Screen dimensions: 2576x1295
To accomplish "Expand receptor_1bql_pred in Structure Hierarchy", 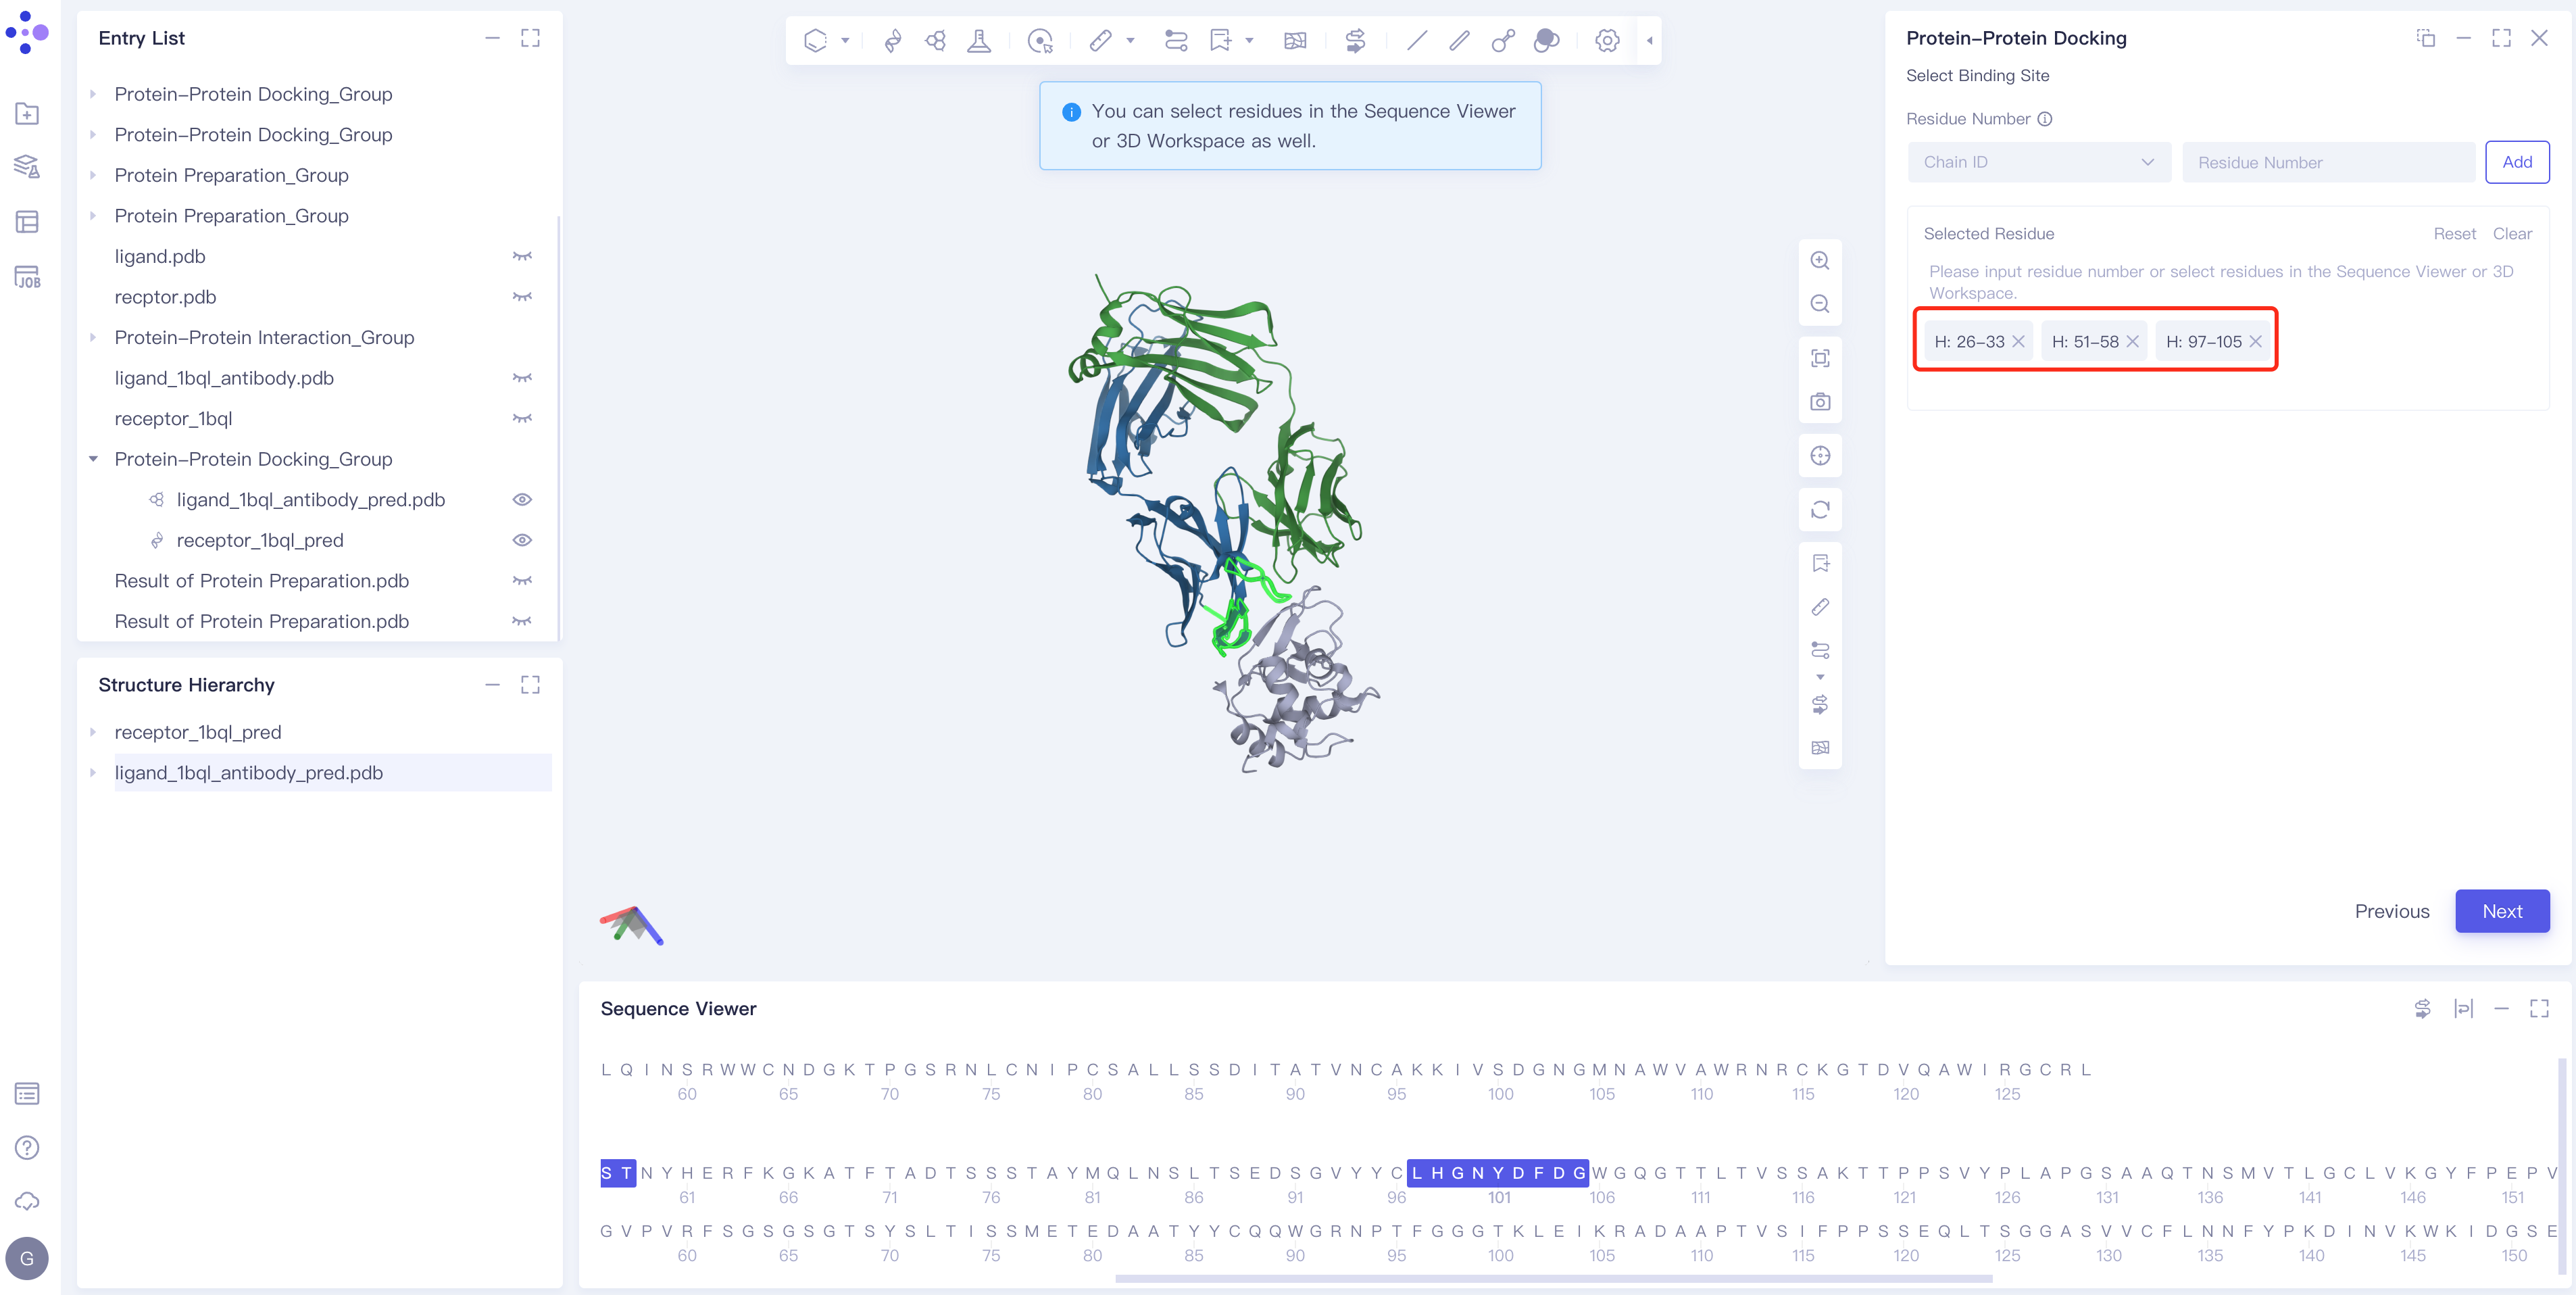I will [x=93, y=732].
